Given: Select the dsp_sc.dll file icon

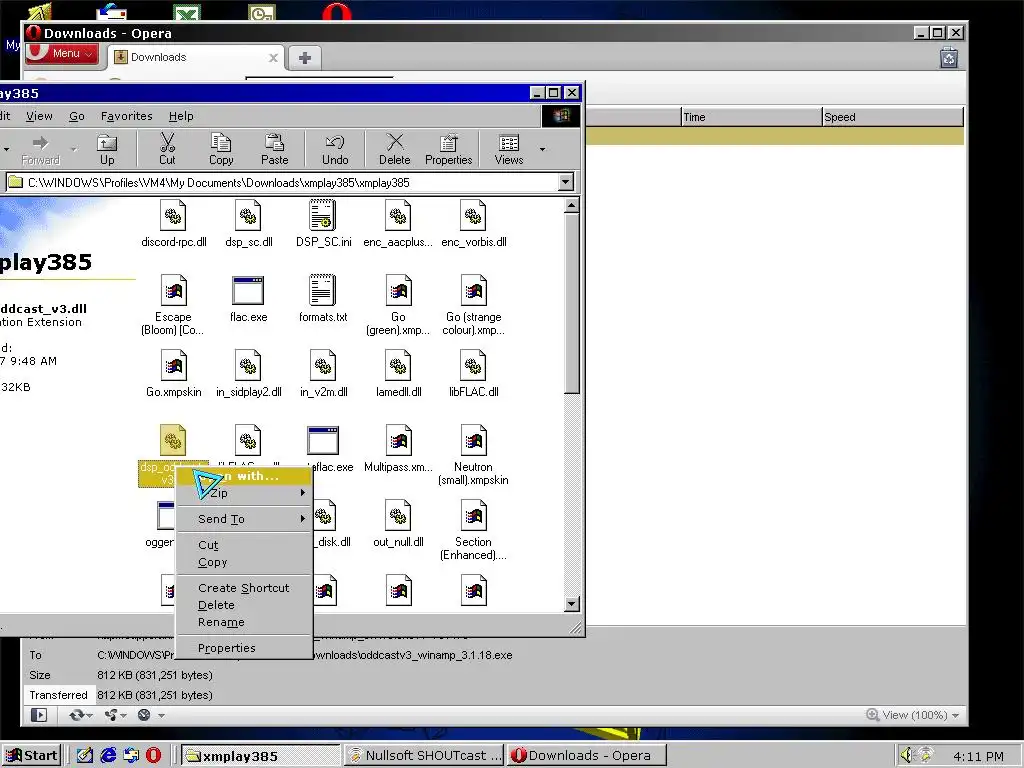Looking at the screenshot, I should point(248,216).
